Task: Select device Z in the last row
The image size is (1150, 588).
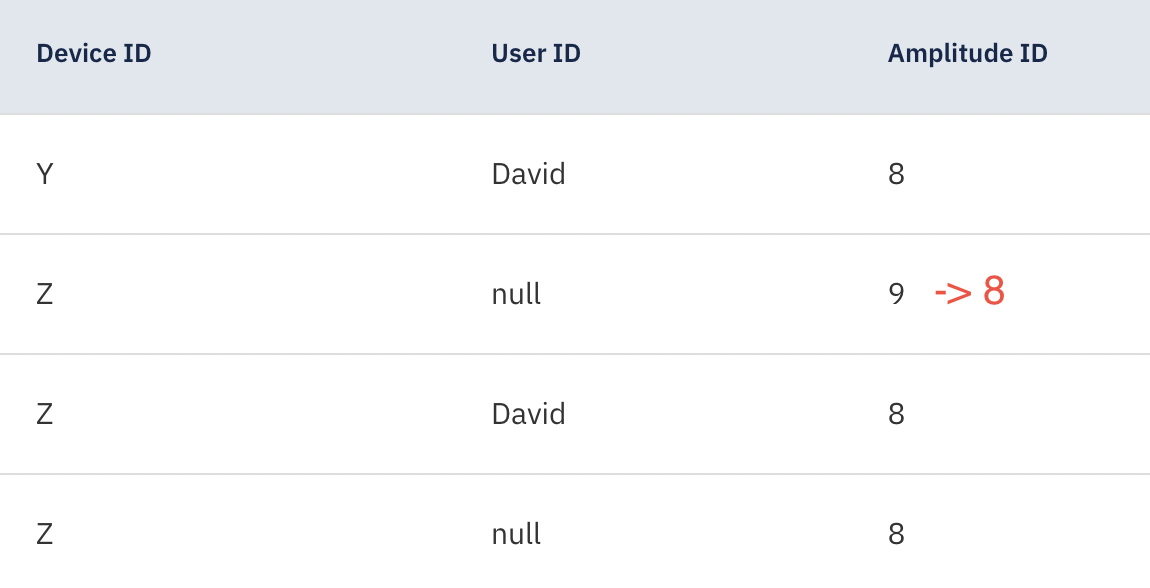Action: pyautogui.click(x=44, y=534)
